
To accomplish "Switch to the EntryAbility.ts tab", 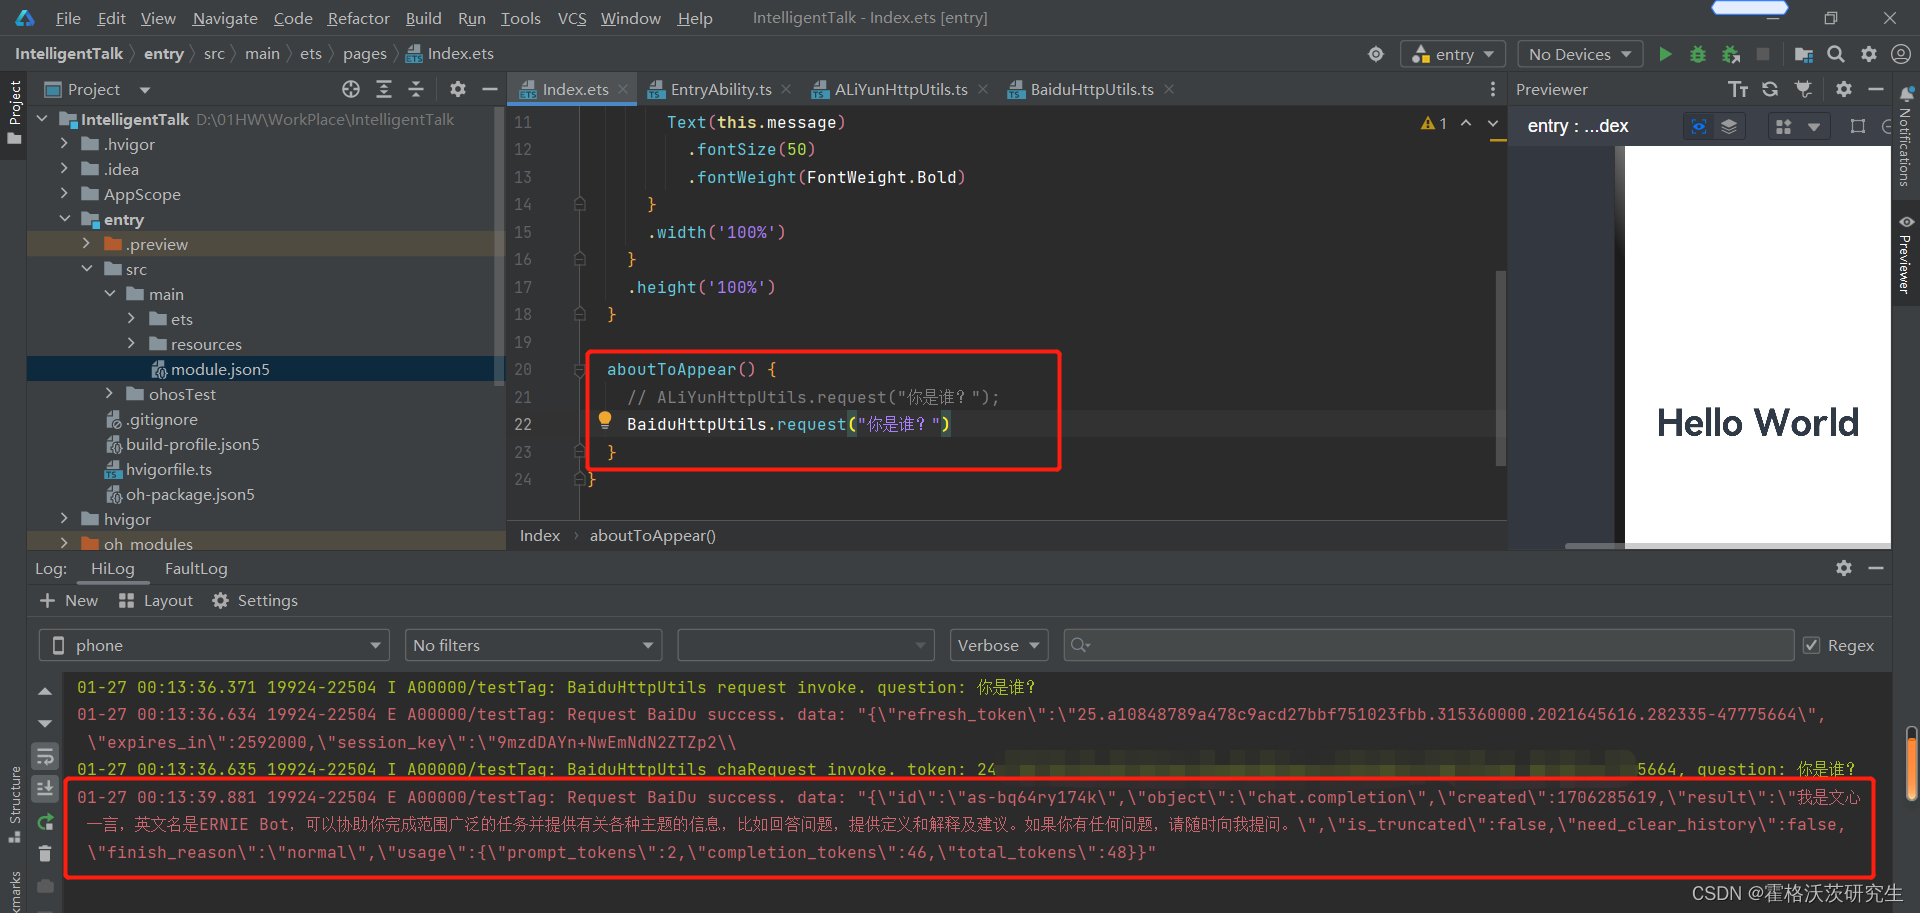I will point(719,89).
